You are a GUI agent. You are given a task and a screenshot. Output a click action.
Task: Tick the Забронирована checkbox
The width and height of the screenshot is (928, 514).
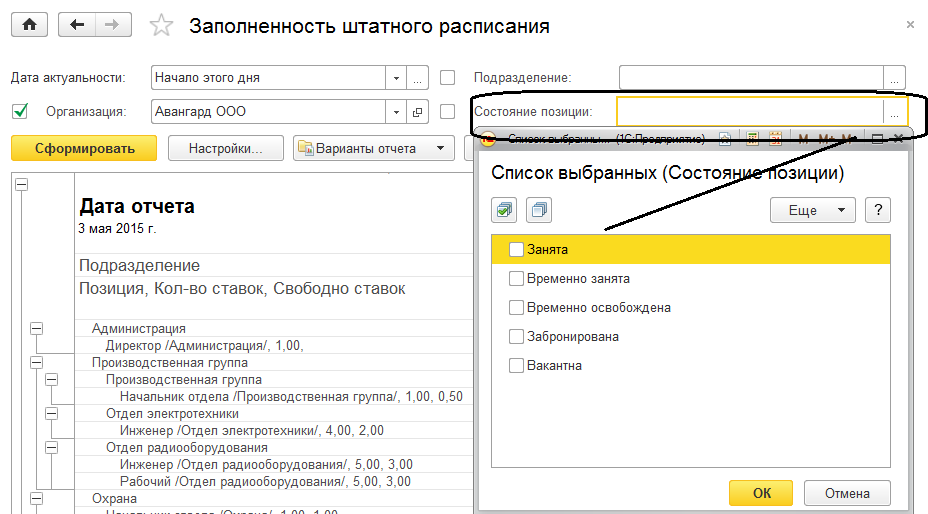point(516,337)
